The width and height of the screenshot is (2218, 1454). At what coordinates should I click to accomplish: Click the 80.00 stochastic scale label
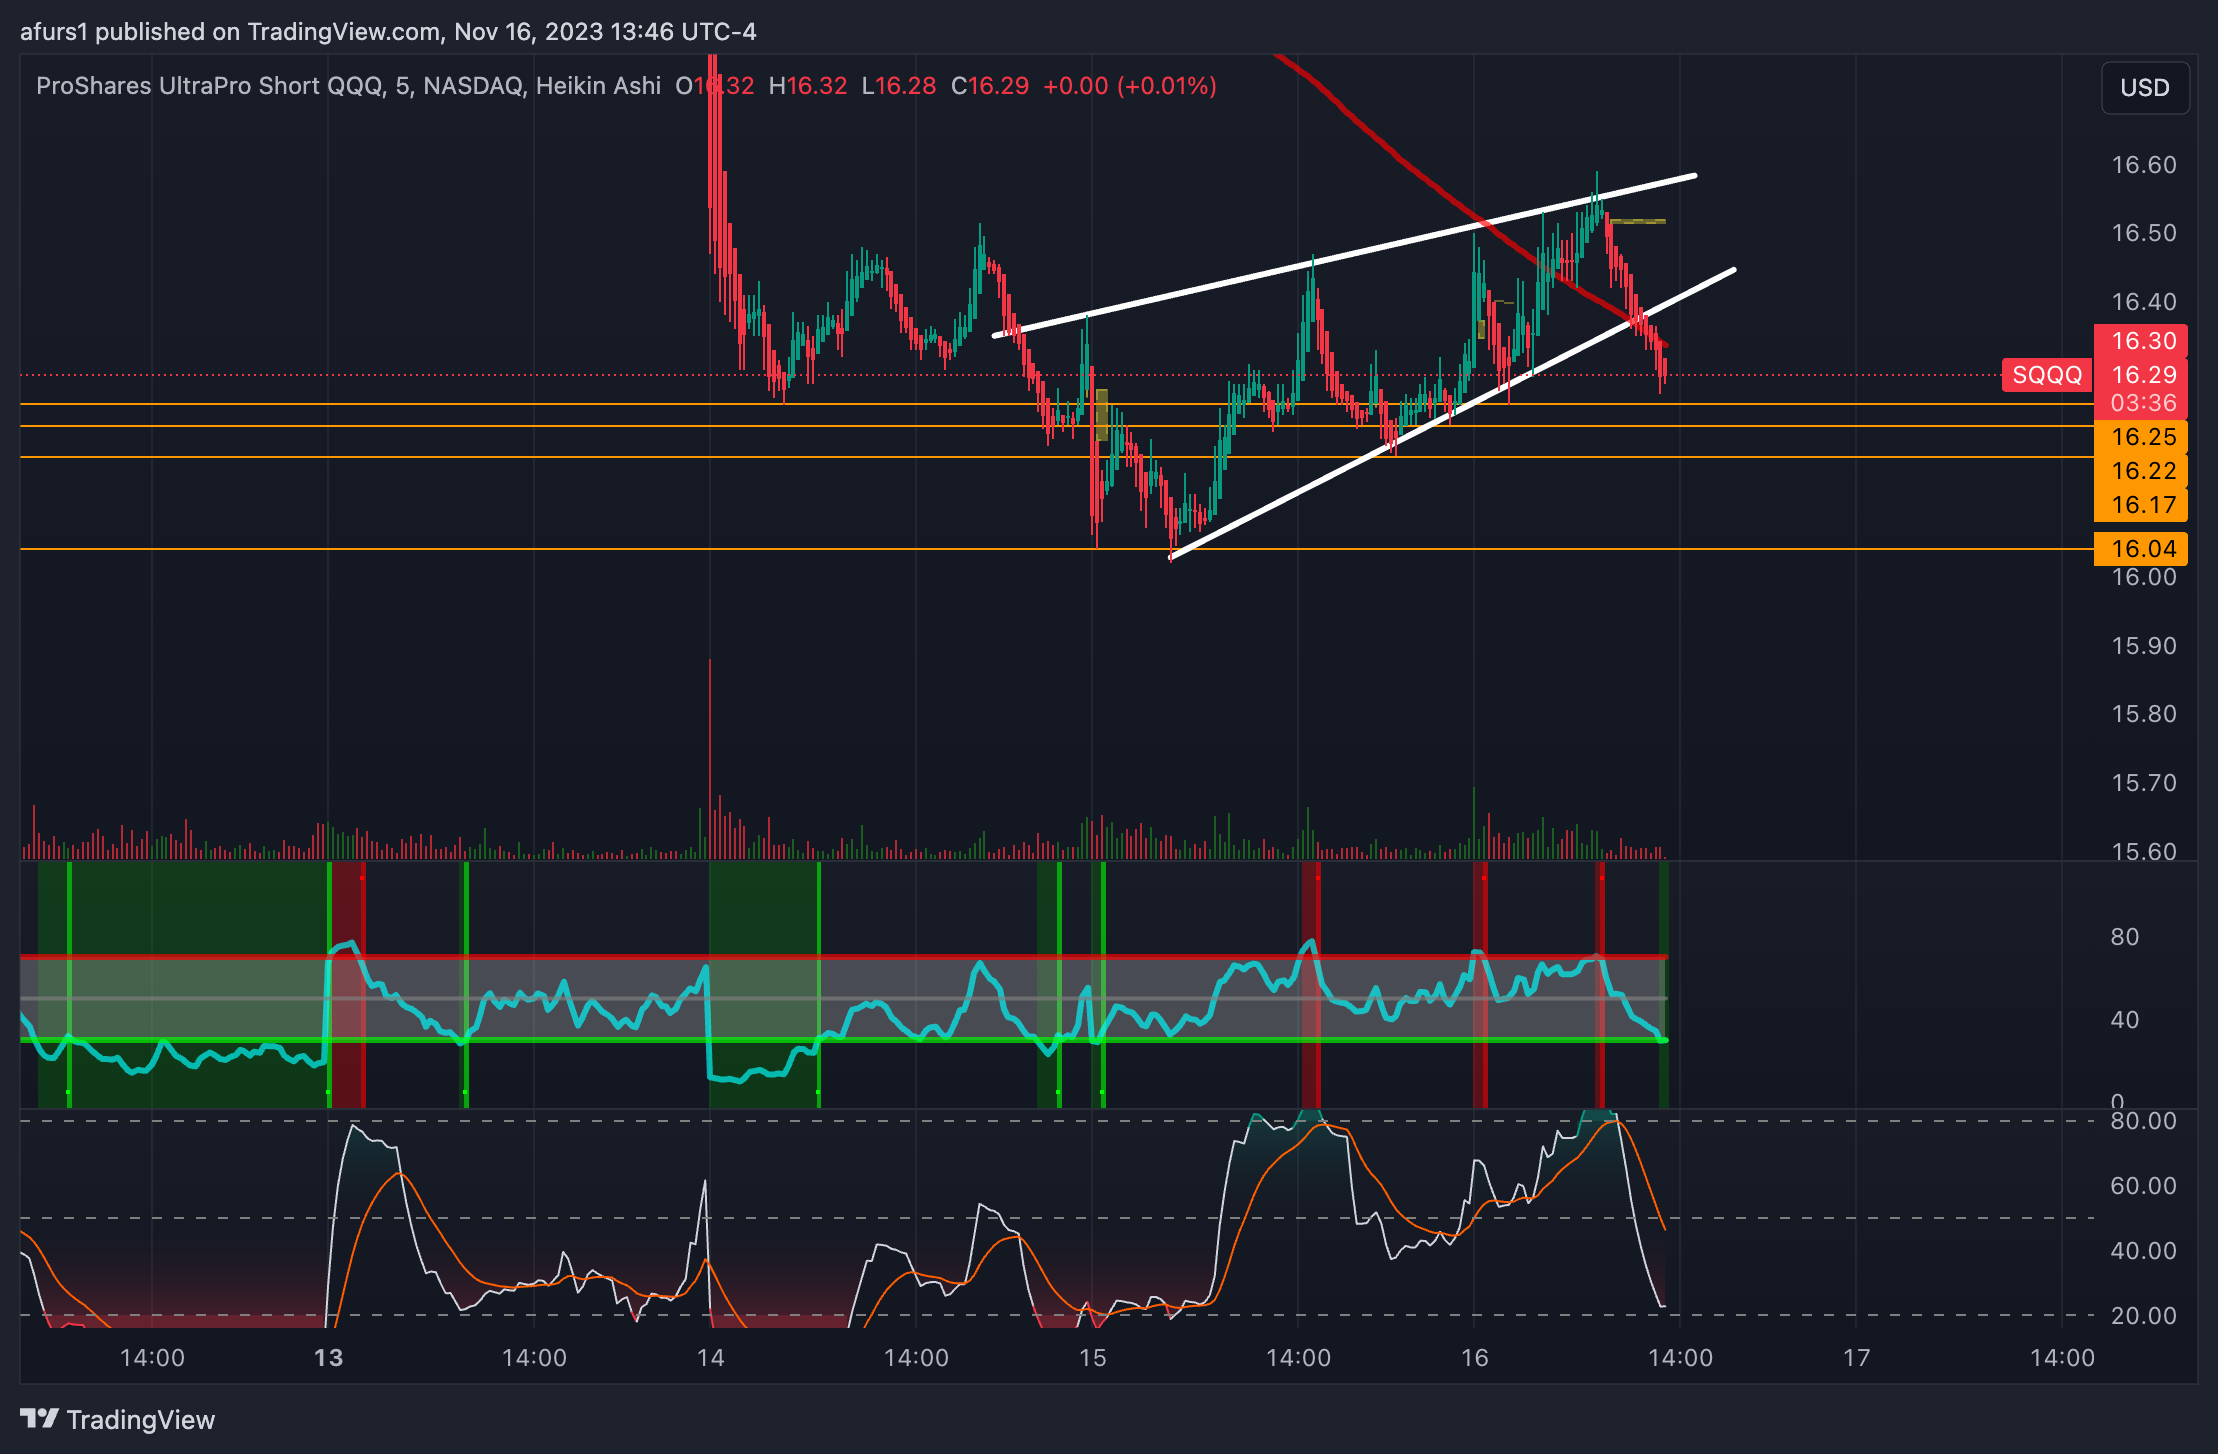[x=2143, y=1121]
